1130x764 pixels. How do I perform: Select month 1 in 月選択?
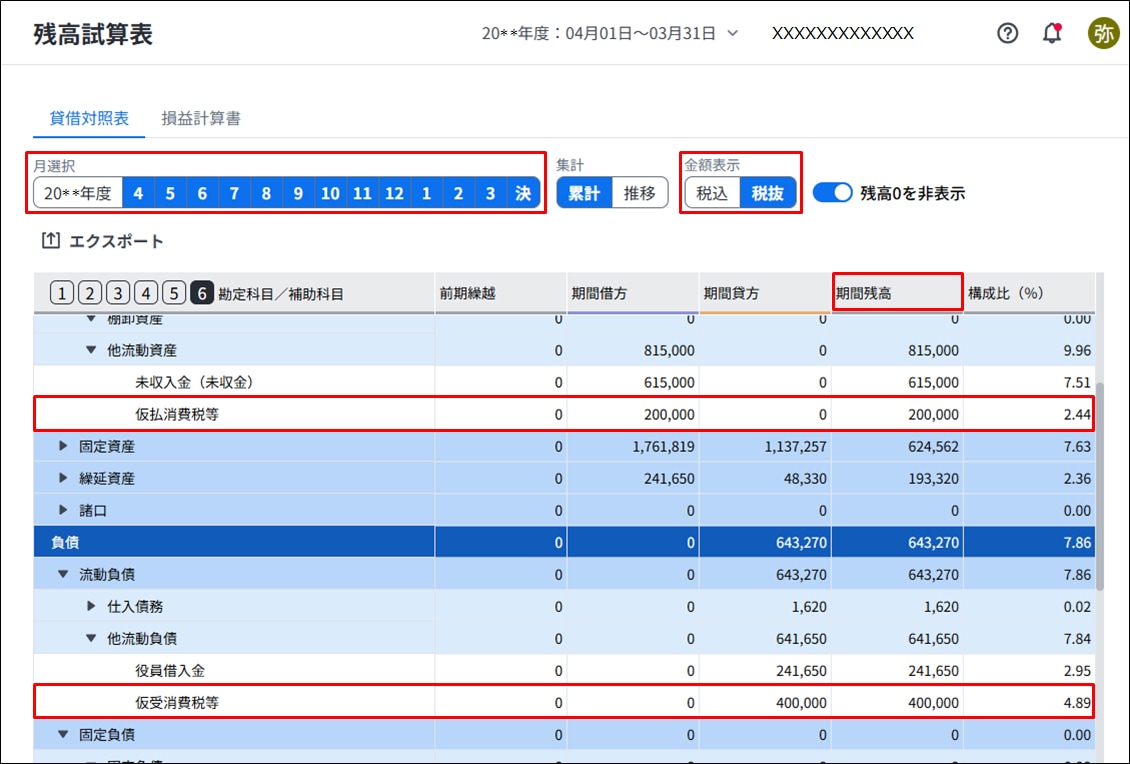click(x=427, y=193)
